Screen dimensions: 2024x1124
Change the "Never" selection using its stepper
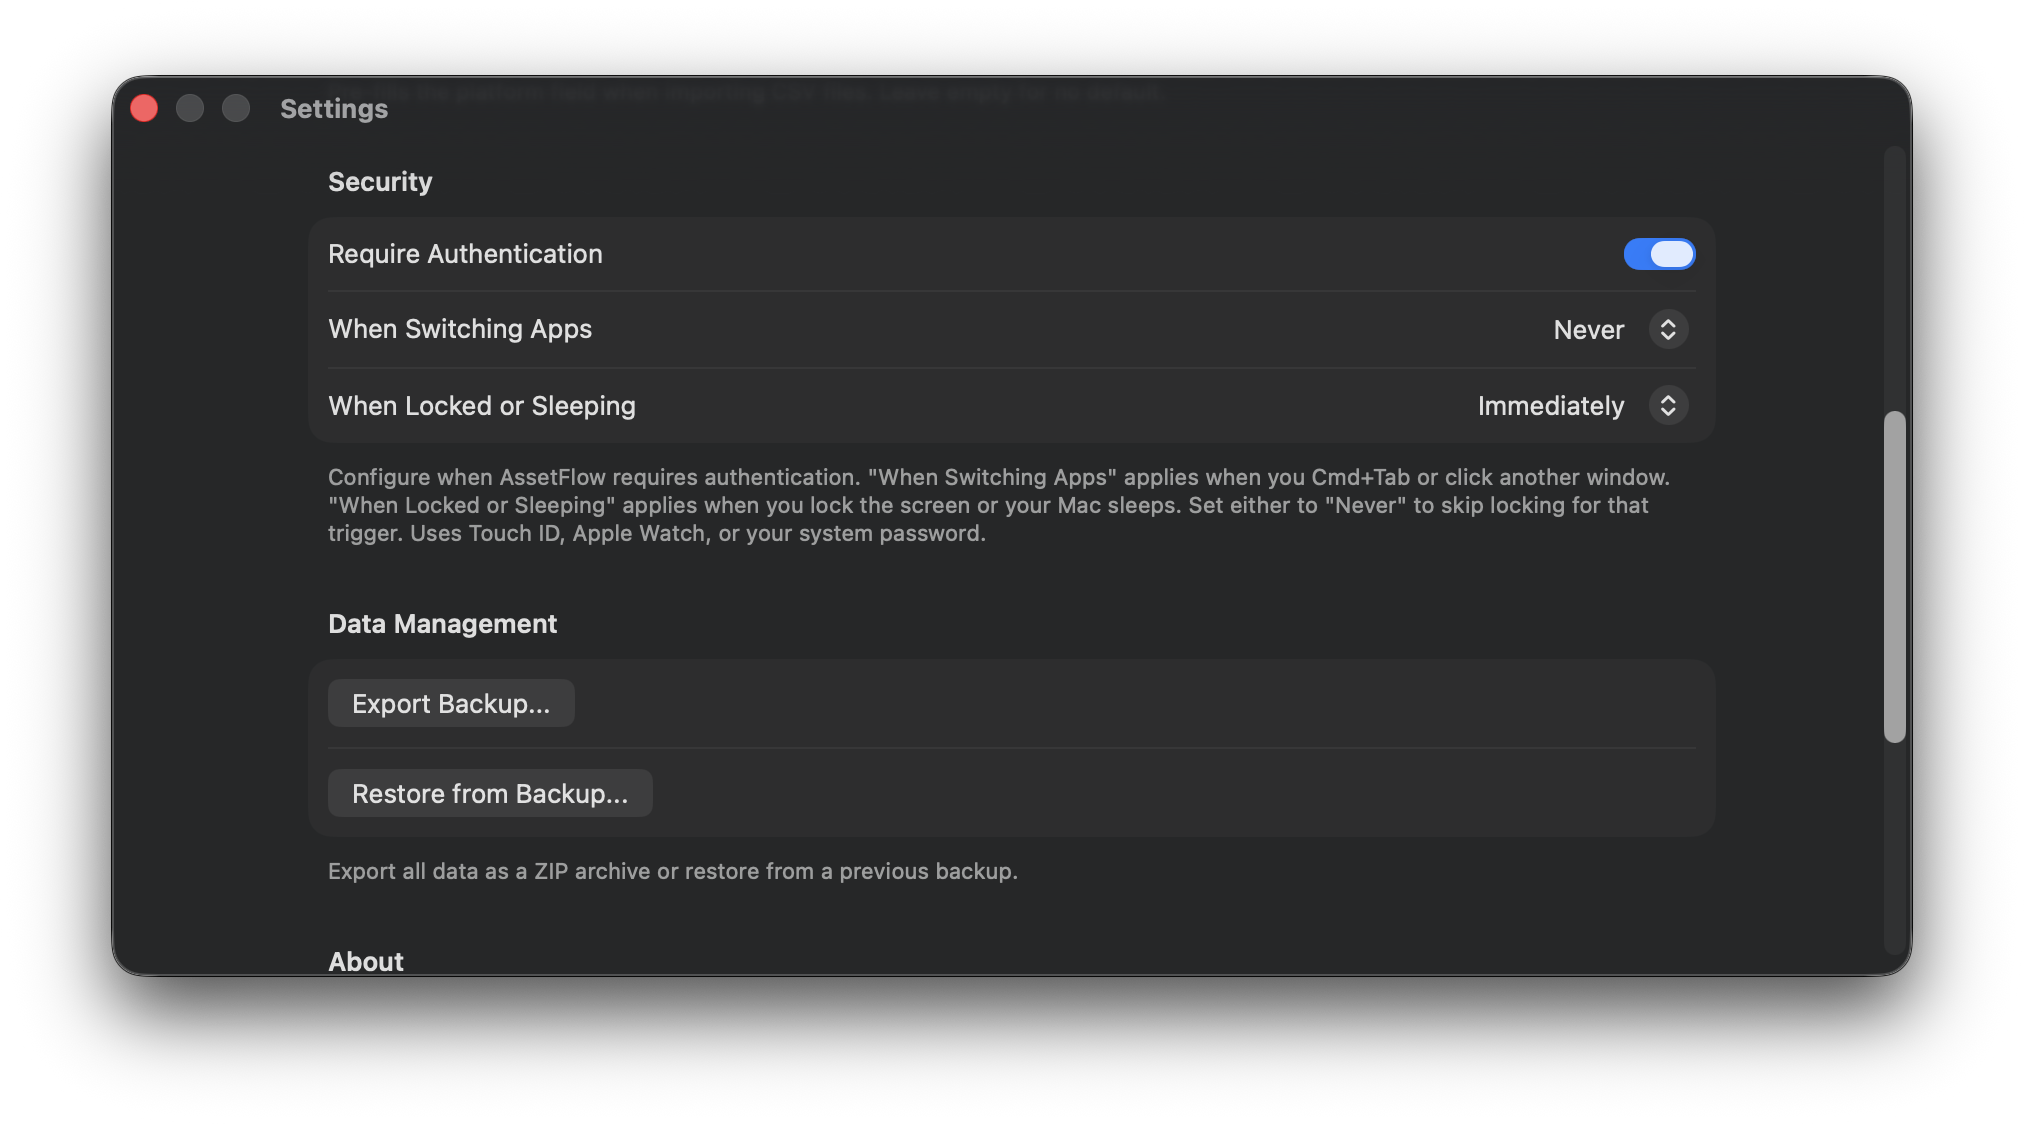pyautogui.click(x=1667, y=329)
